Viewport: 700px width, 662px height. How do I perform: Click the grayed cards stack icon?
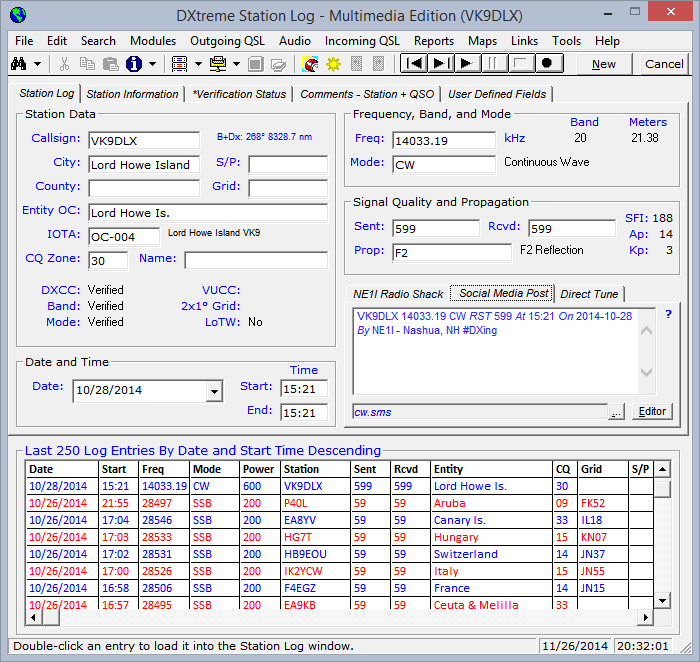point(278,65)
